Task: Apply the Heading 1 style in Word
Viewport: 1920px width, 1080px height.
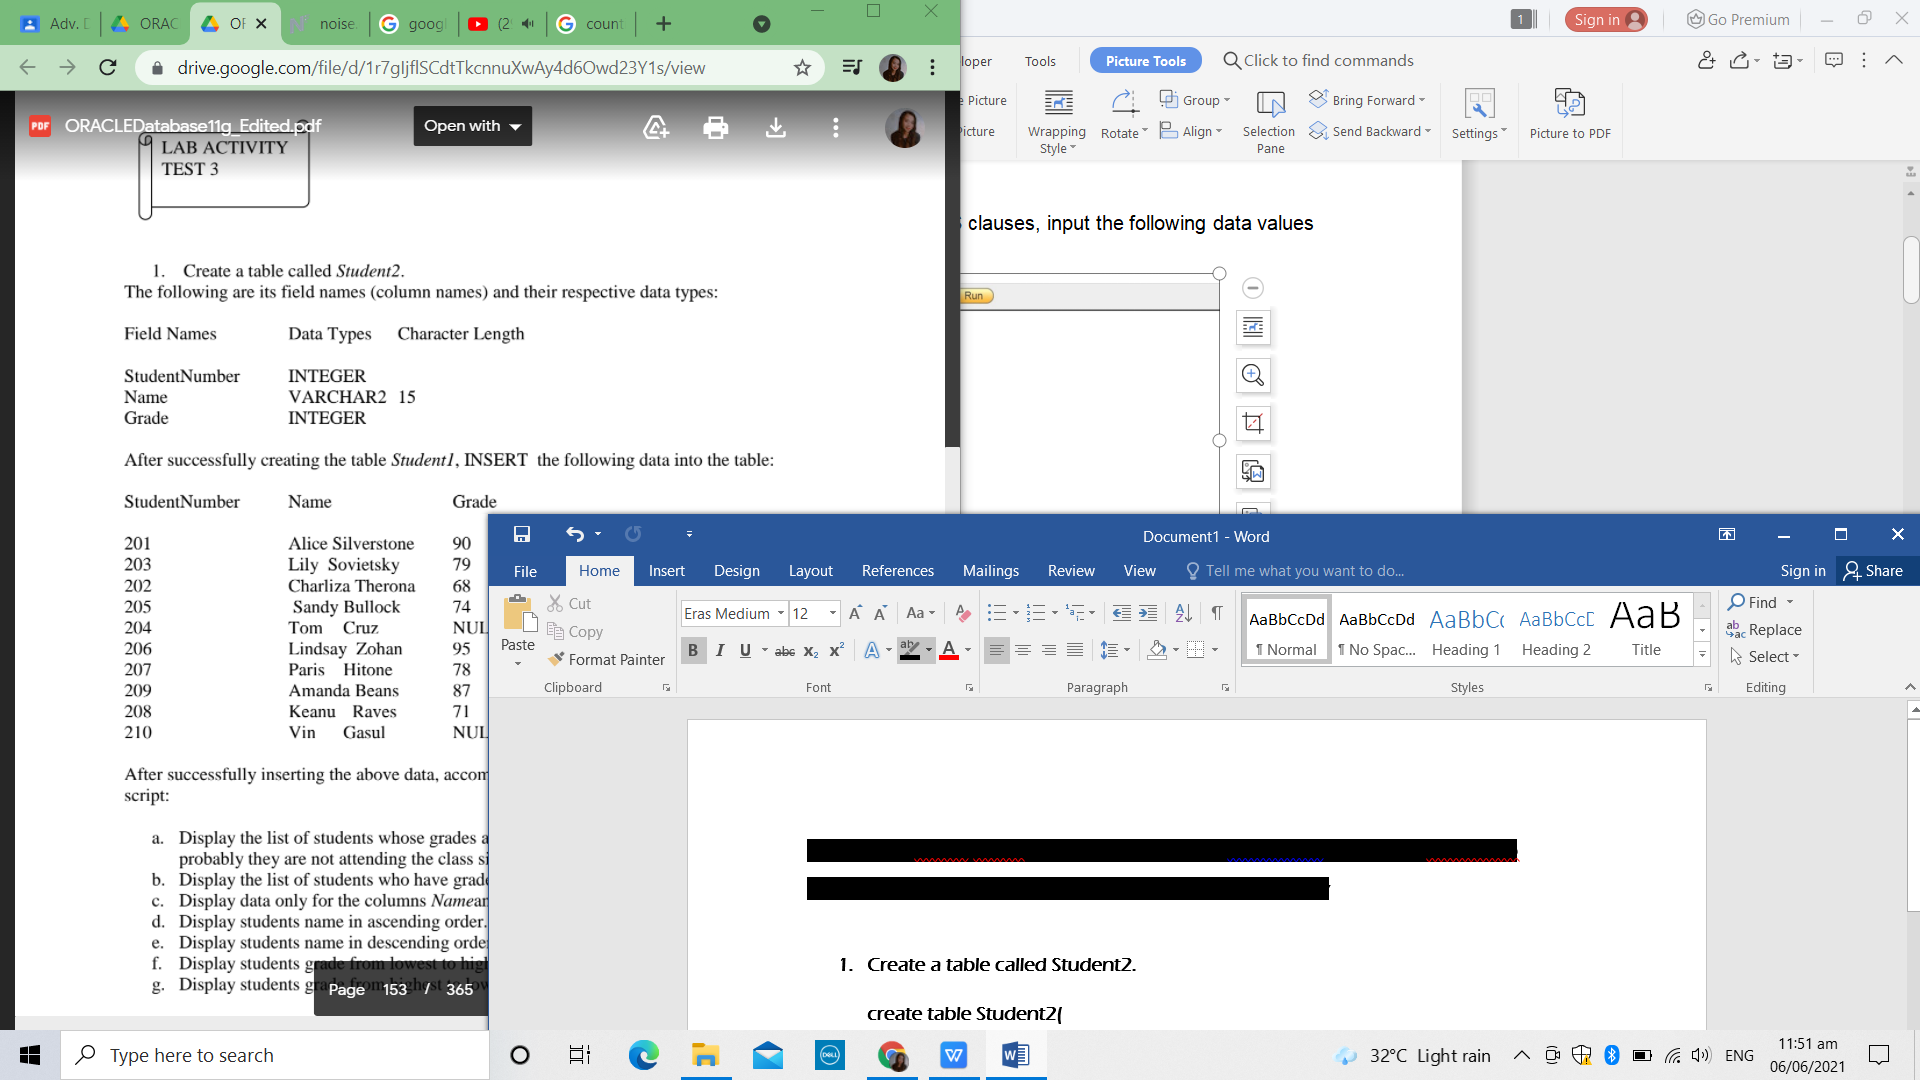Action: [1466, 630]
